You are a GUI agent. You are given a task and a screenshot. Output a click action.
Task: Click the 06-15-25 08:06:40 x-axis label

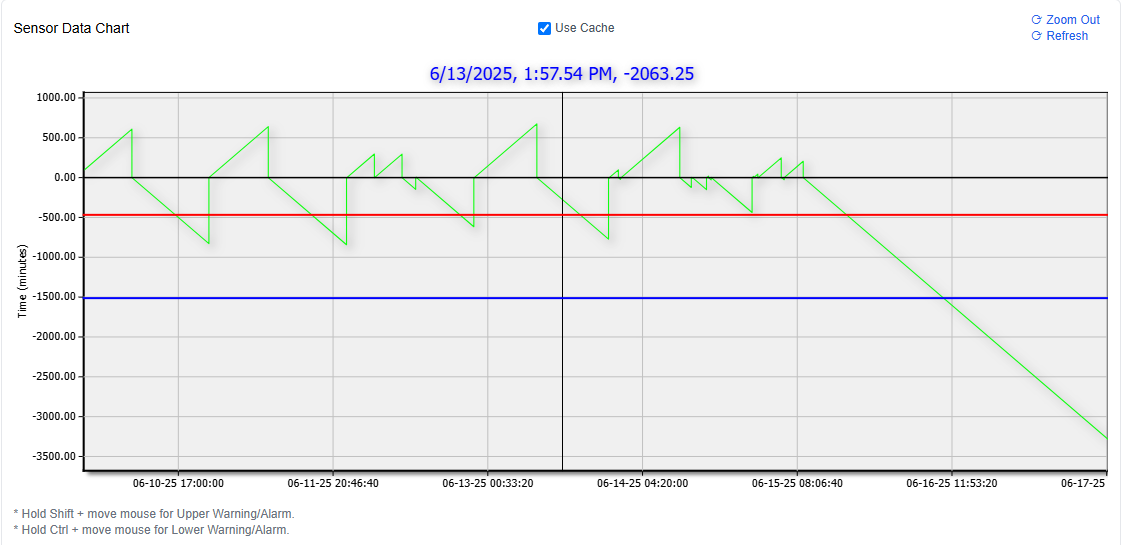[797, 483]
